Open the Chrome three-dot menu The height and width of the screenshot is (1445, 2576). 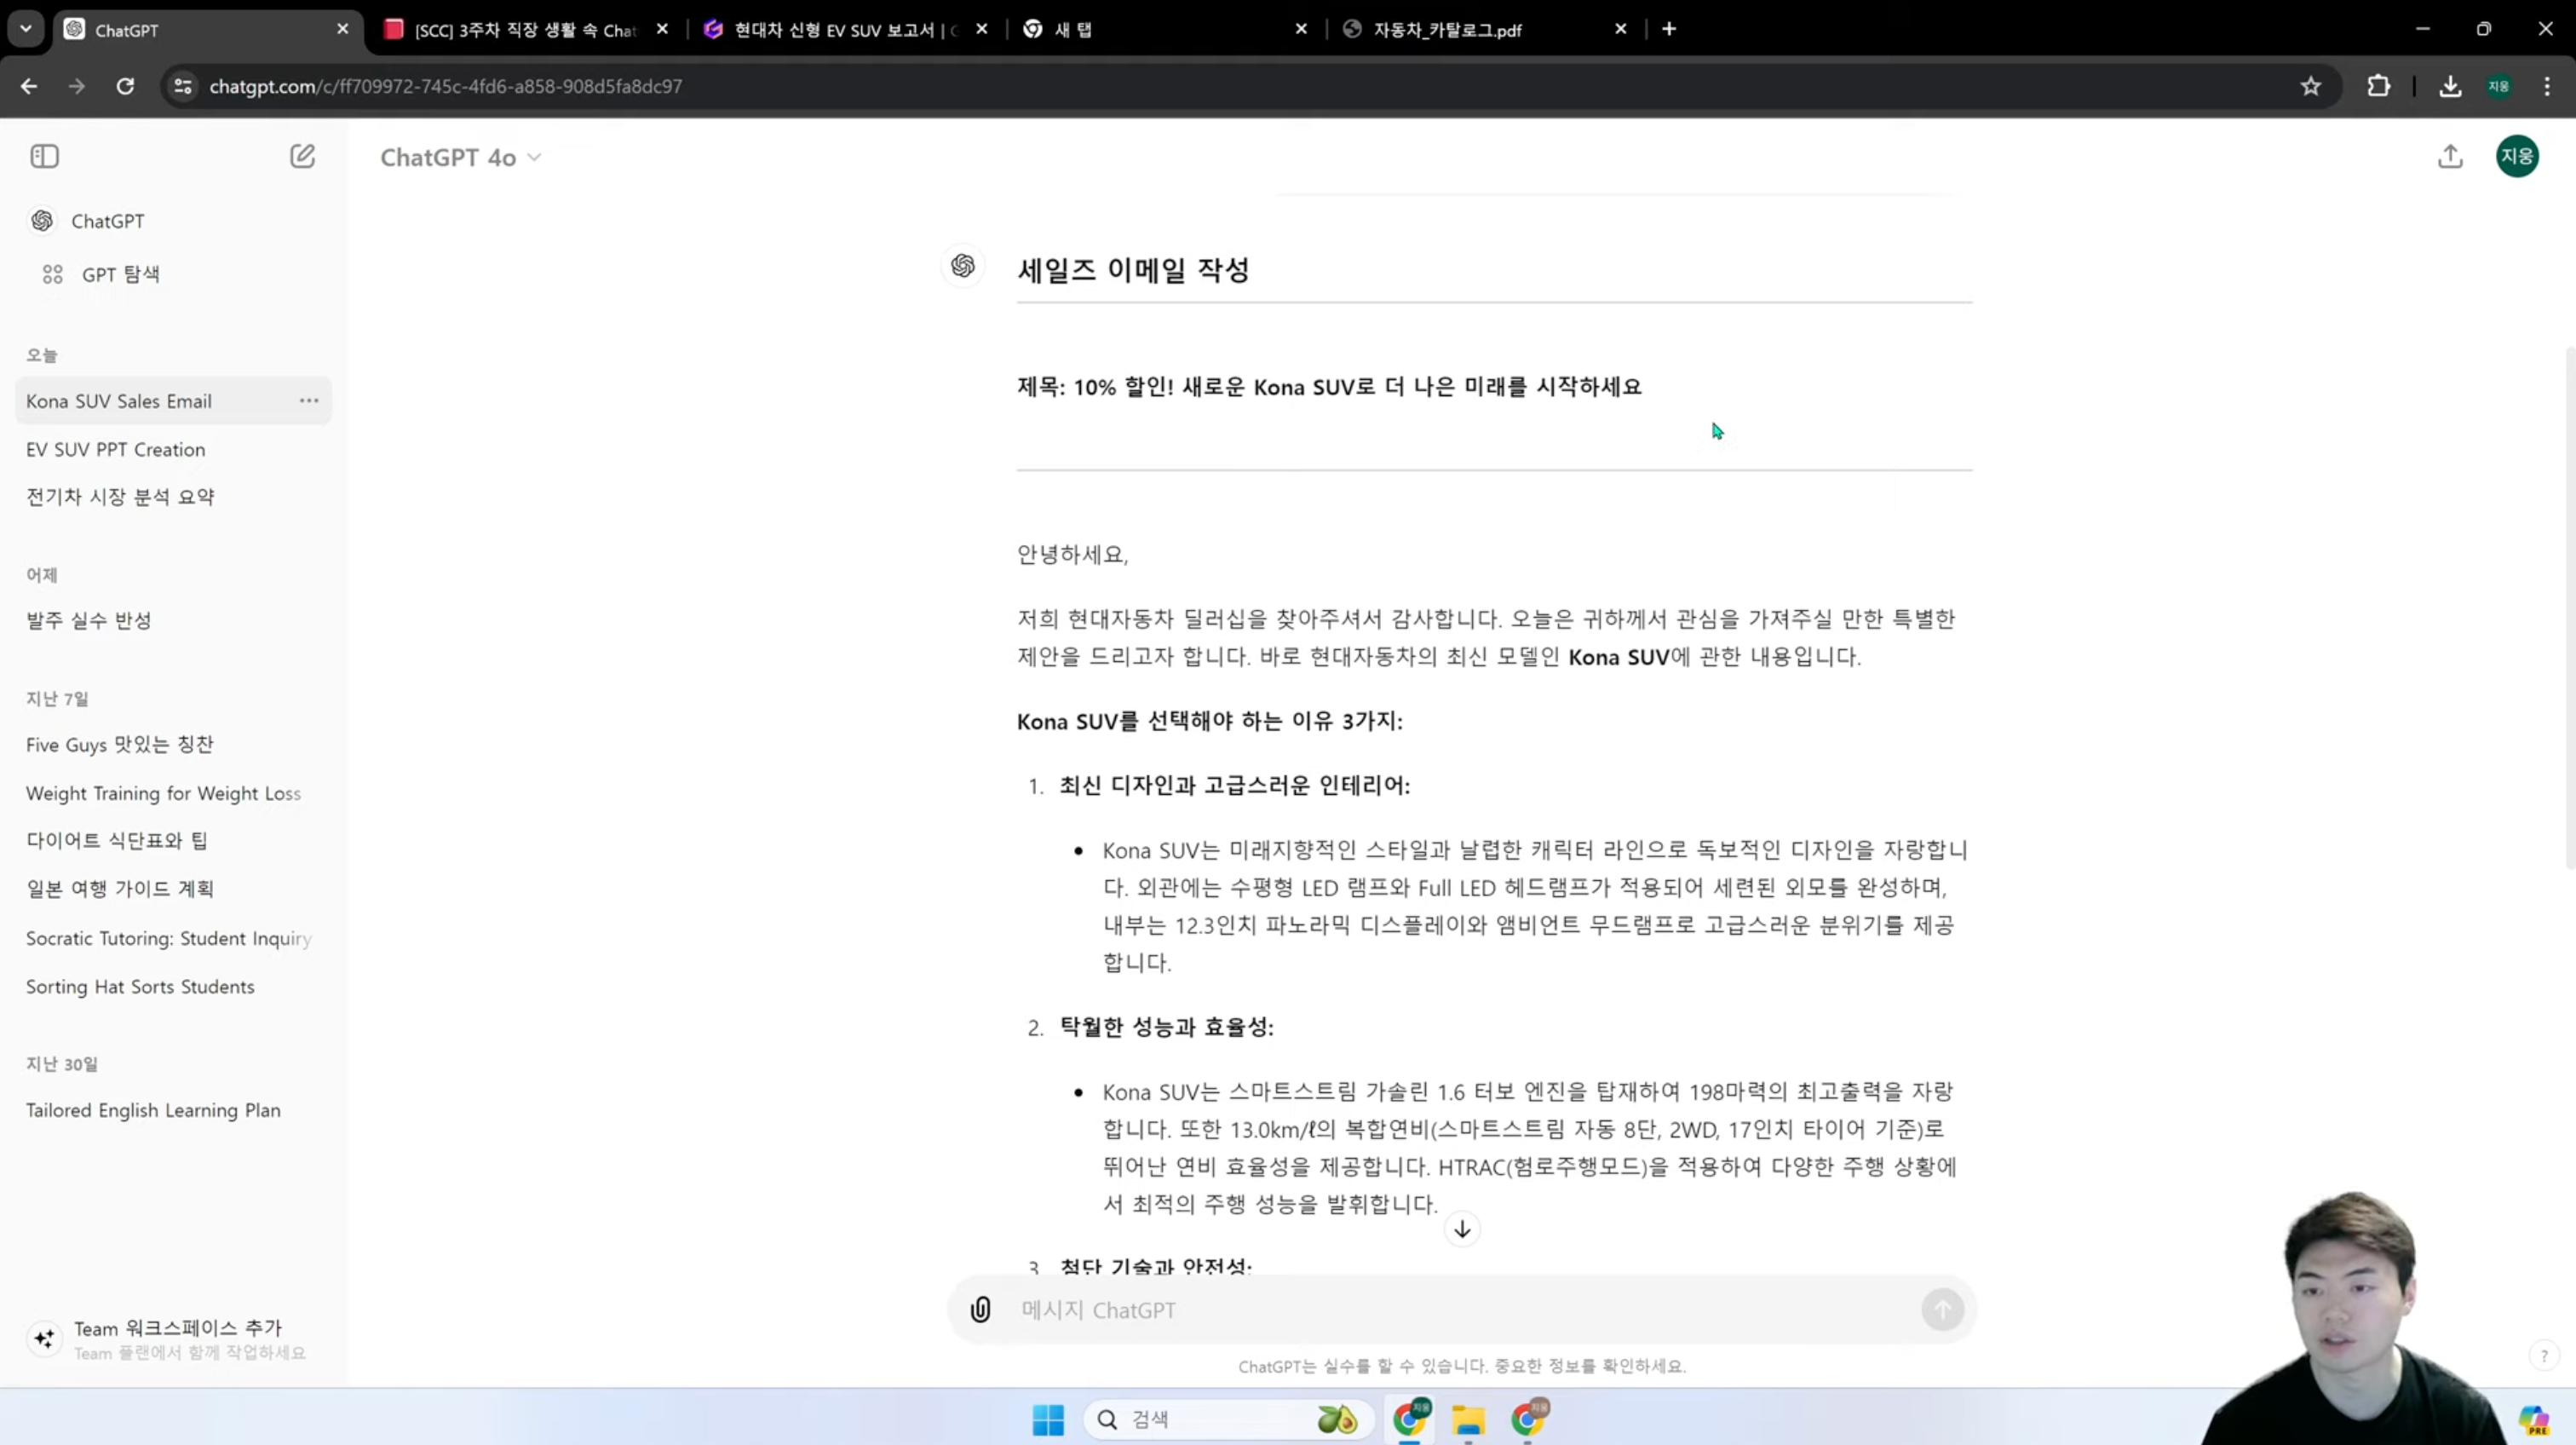[2547, 86]
